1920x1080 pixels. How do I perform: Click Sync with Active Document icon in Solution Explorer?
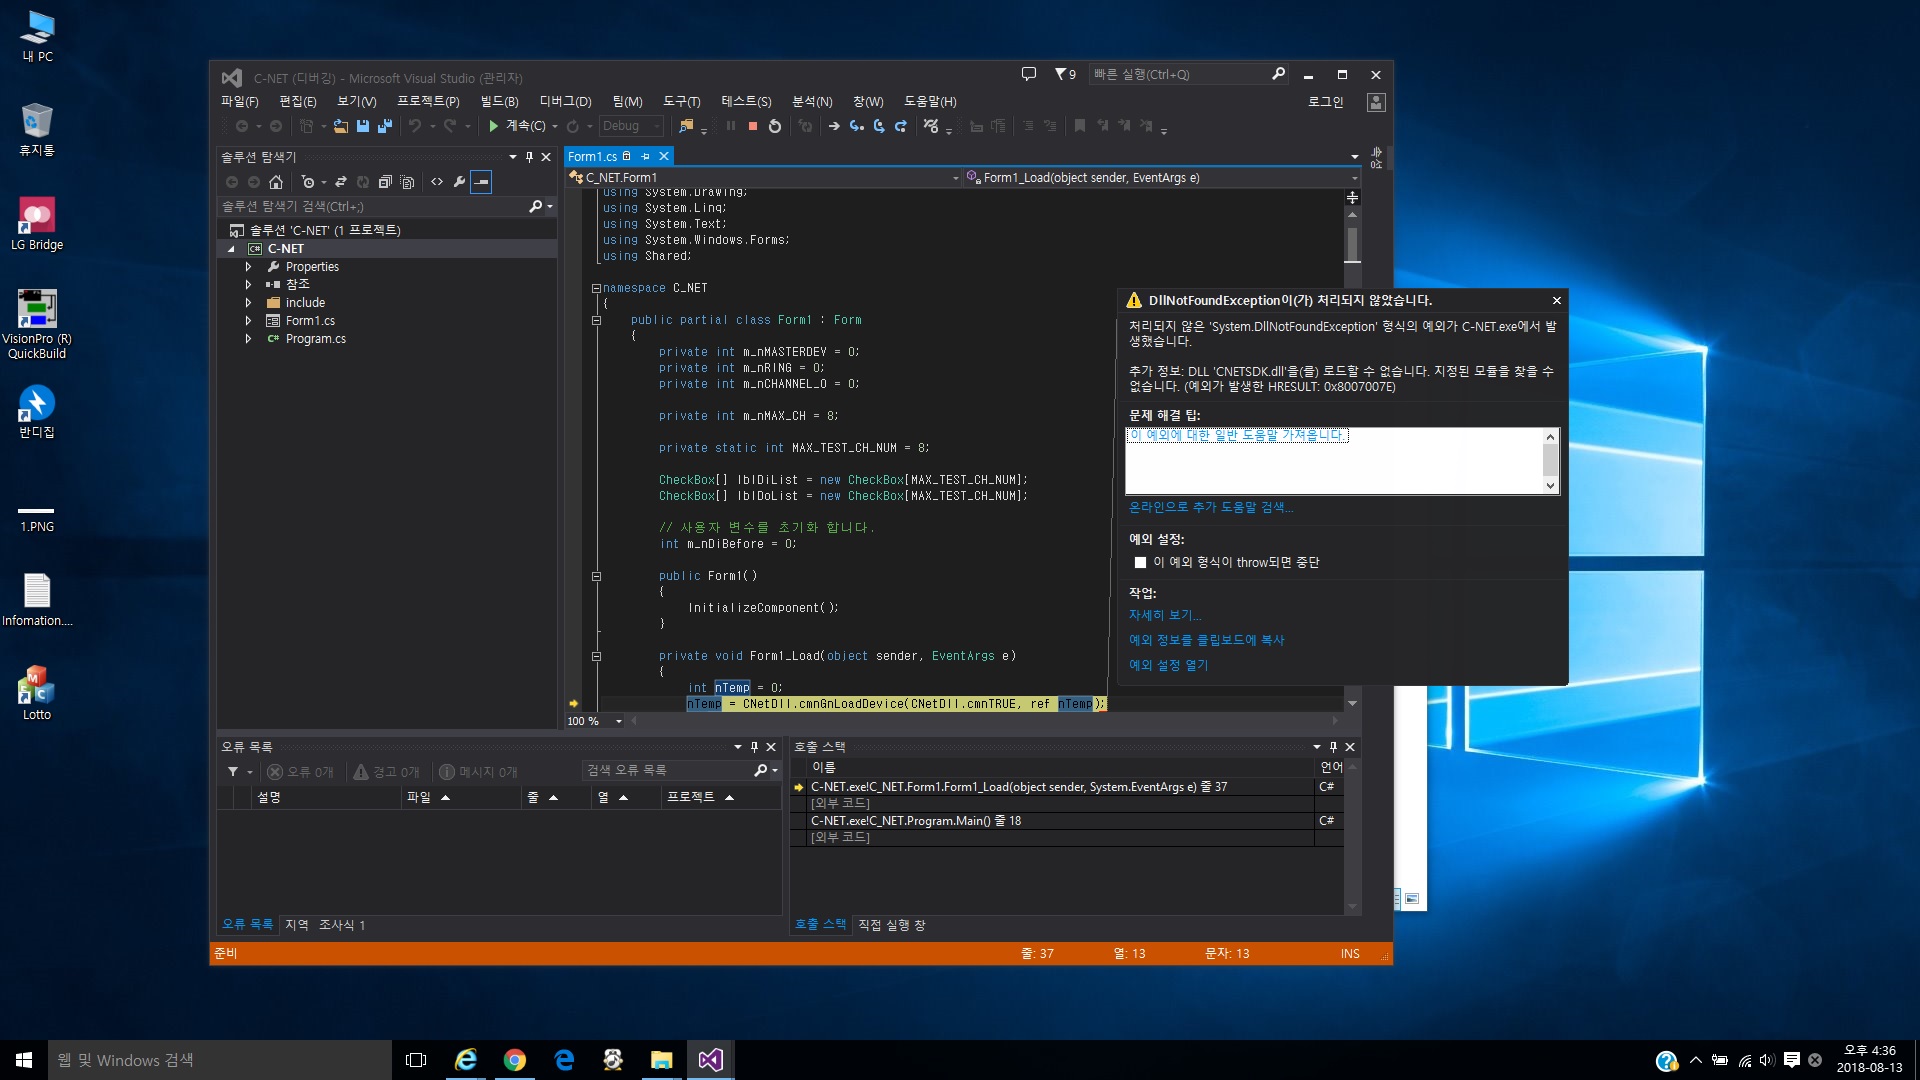[341, 182]
